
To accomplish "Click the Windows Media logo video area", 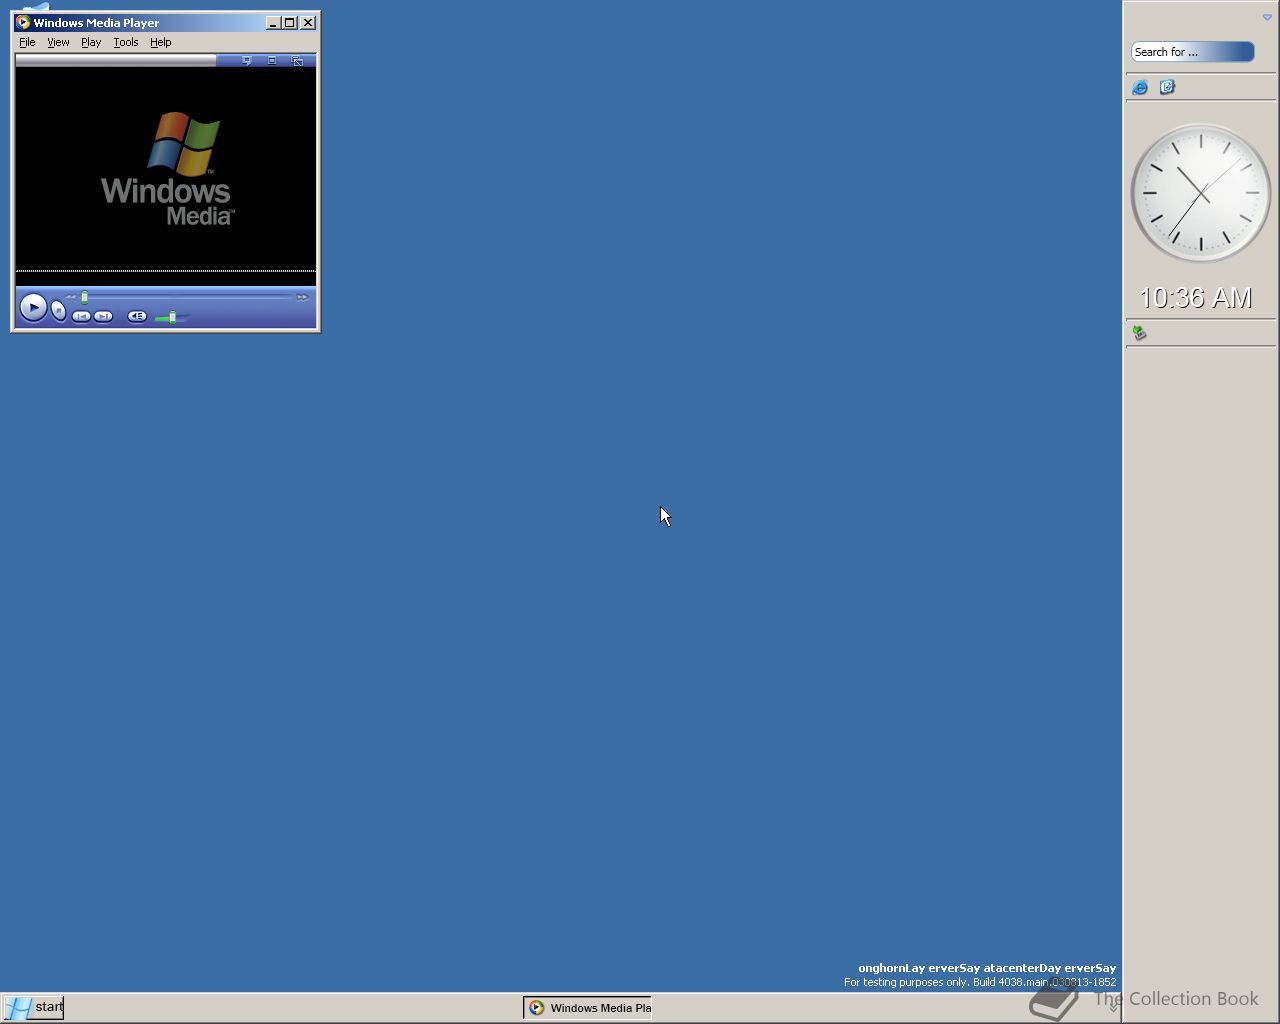I will (x=166, y=168).
